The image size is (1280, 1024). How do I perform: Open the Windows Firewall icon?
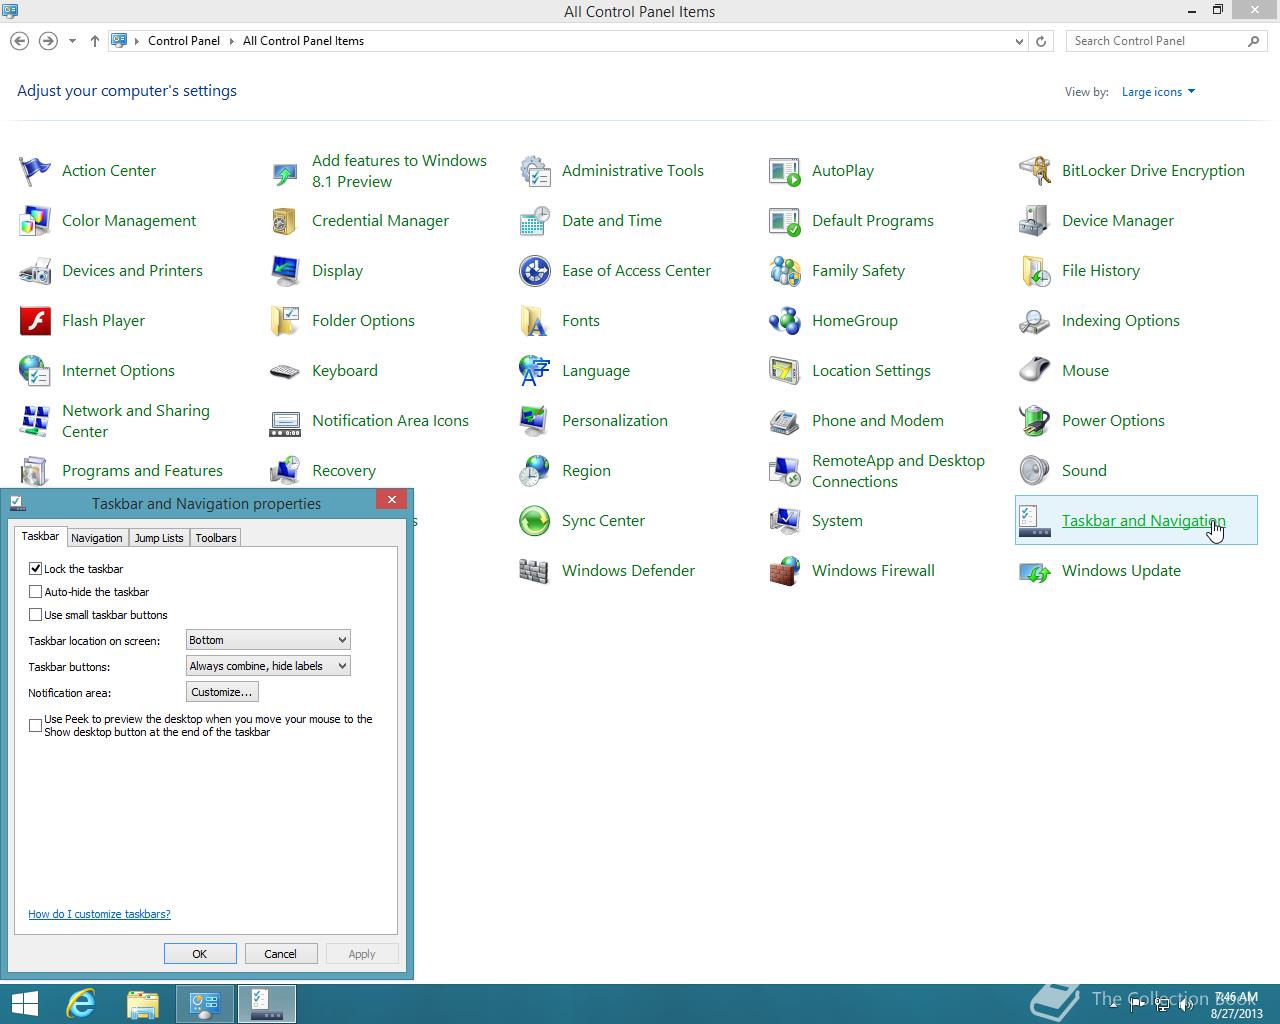[x=785, y=571]
